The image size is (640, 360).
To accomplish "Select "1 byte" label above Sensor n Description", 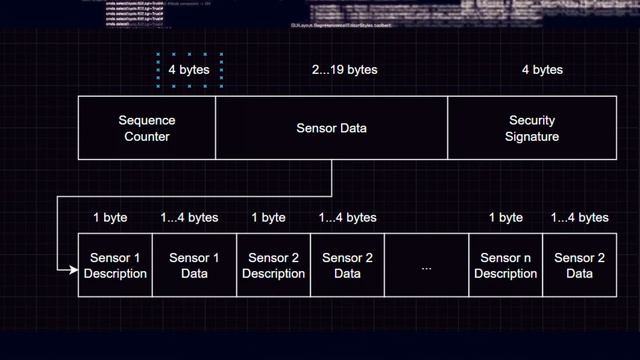I will (506, 218).
